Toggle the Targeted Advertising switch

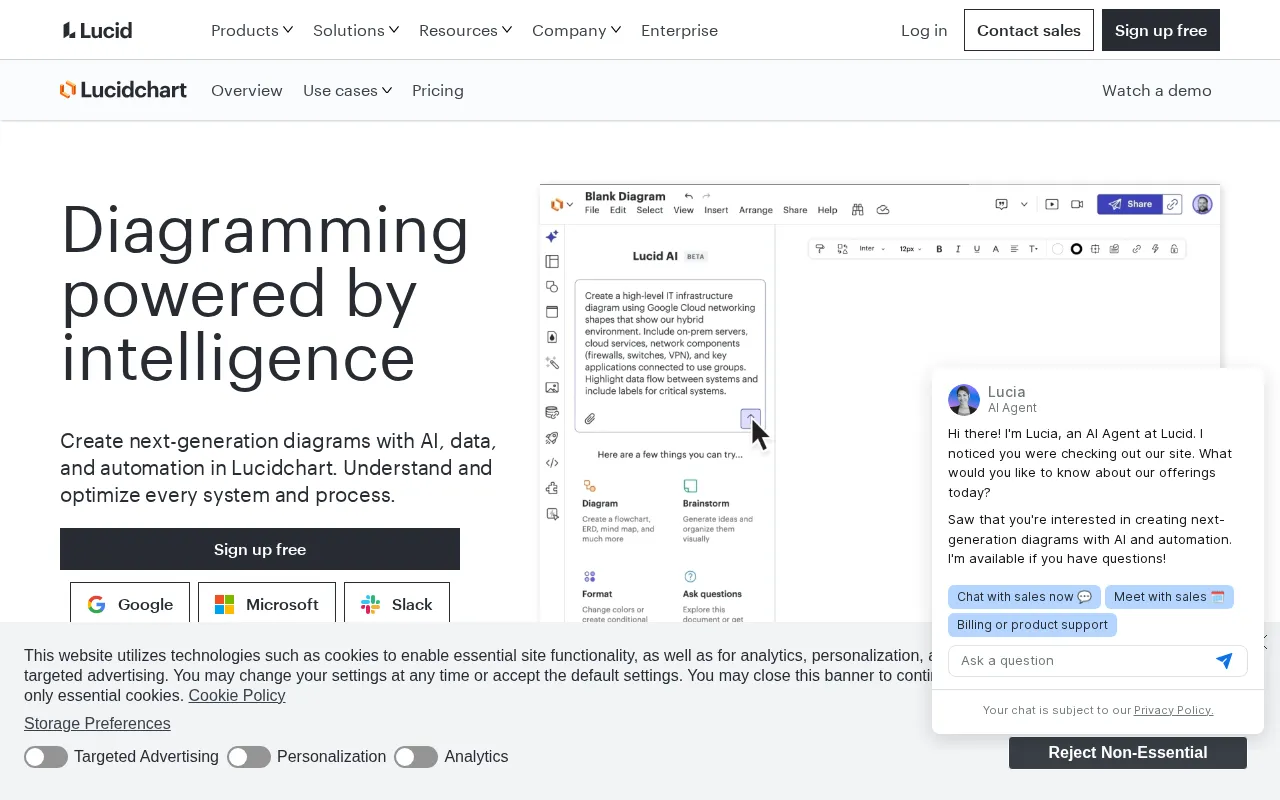coord(46,757)
